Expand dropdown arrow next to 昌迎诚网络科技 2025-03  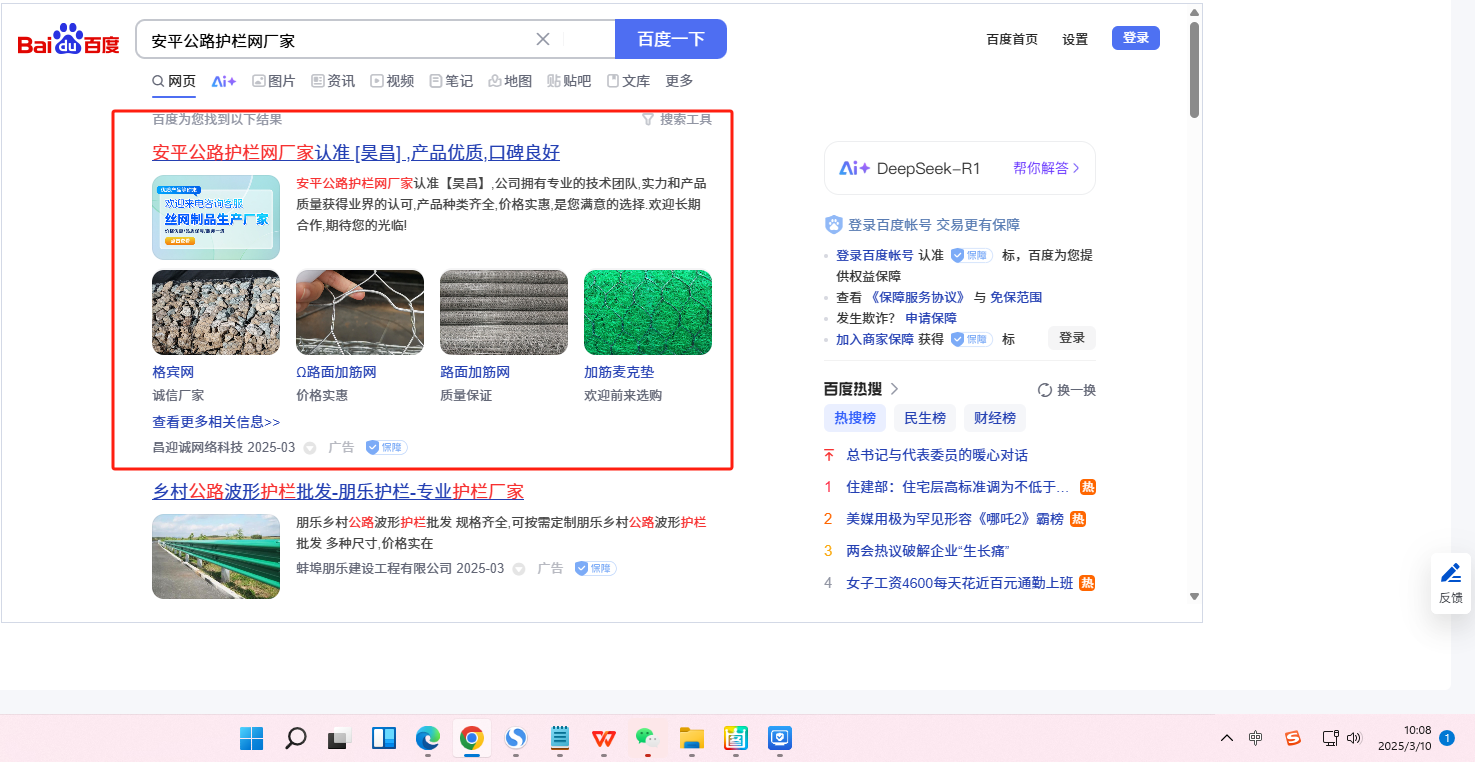[x=310, y=448]
